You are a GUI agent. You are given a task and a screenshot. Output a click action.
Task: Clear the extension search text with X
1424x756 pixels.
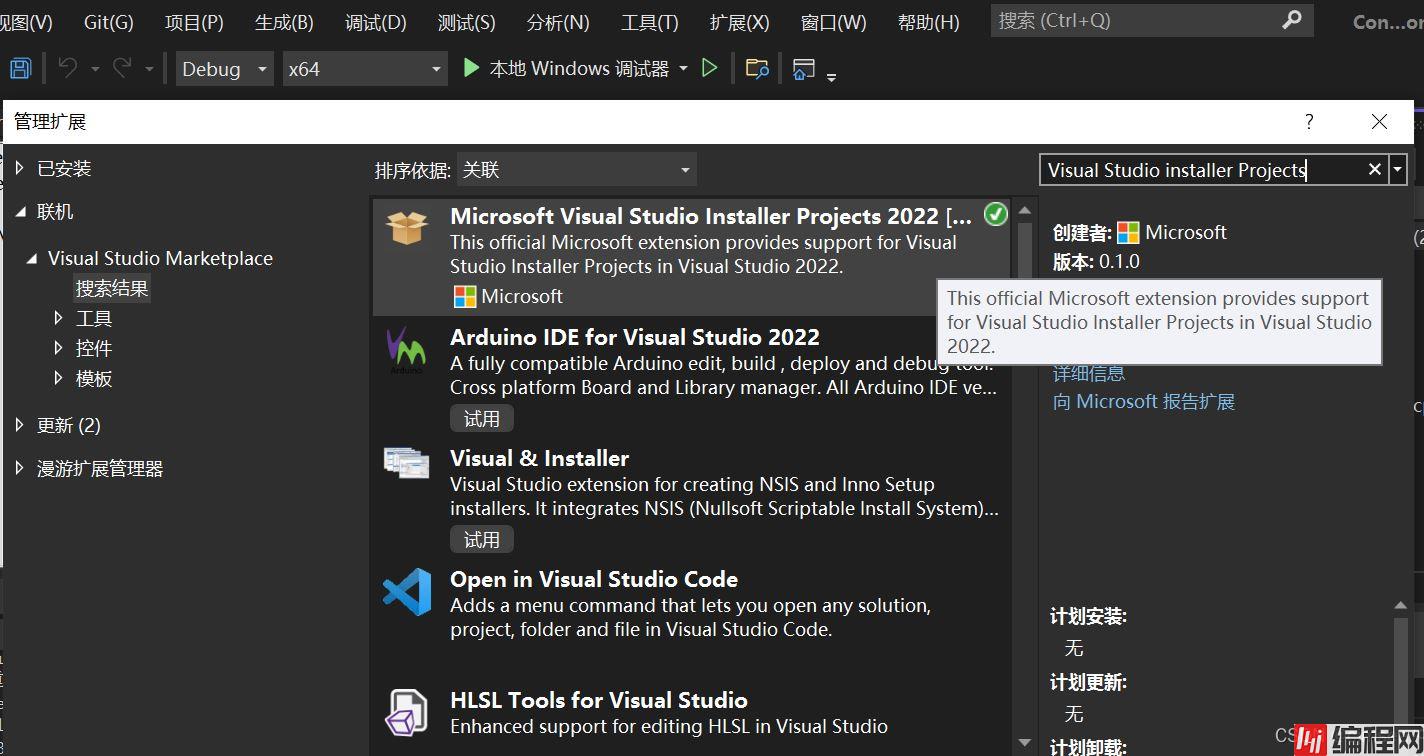point(1374,170)
